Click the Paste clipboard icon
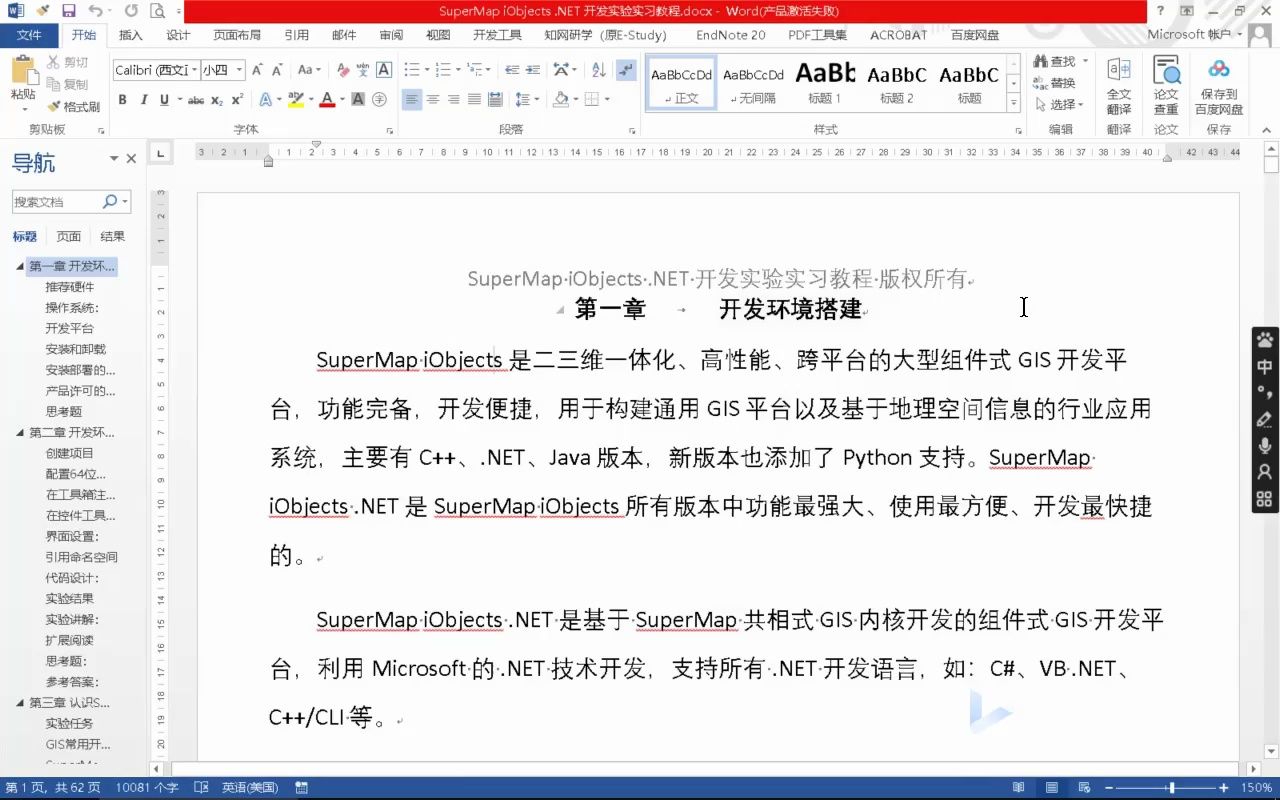The image size is (1280, 800). (x=23, y=70)
